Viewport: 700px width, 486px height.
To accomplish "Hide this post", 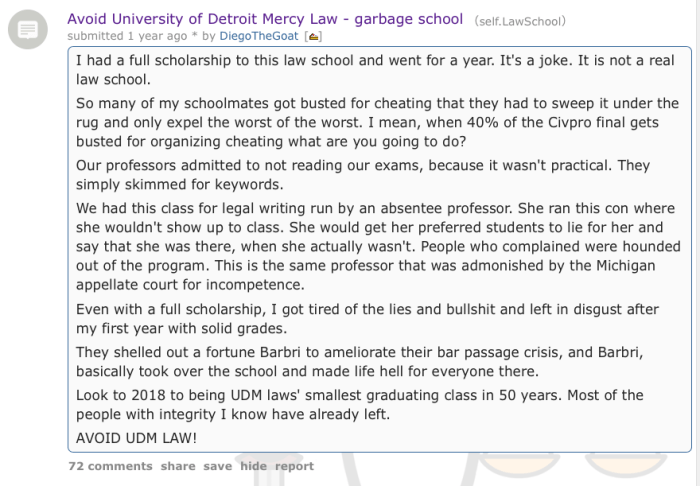I will pos(253,466).
